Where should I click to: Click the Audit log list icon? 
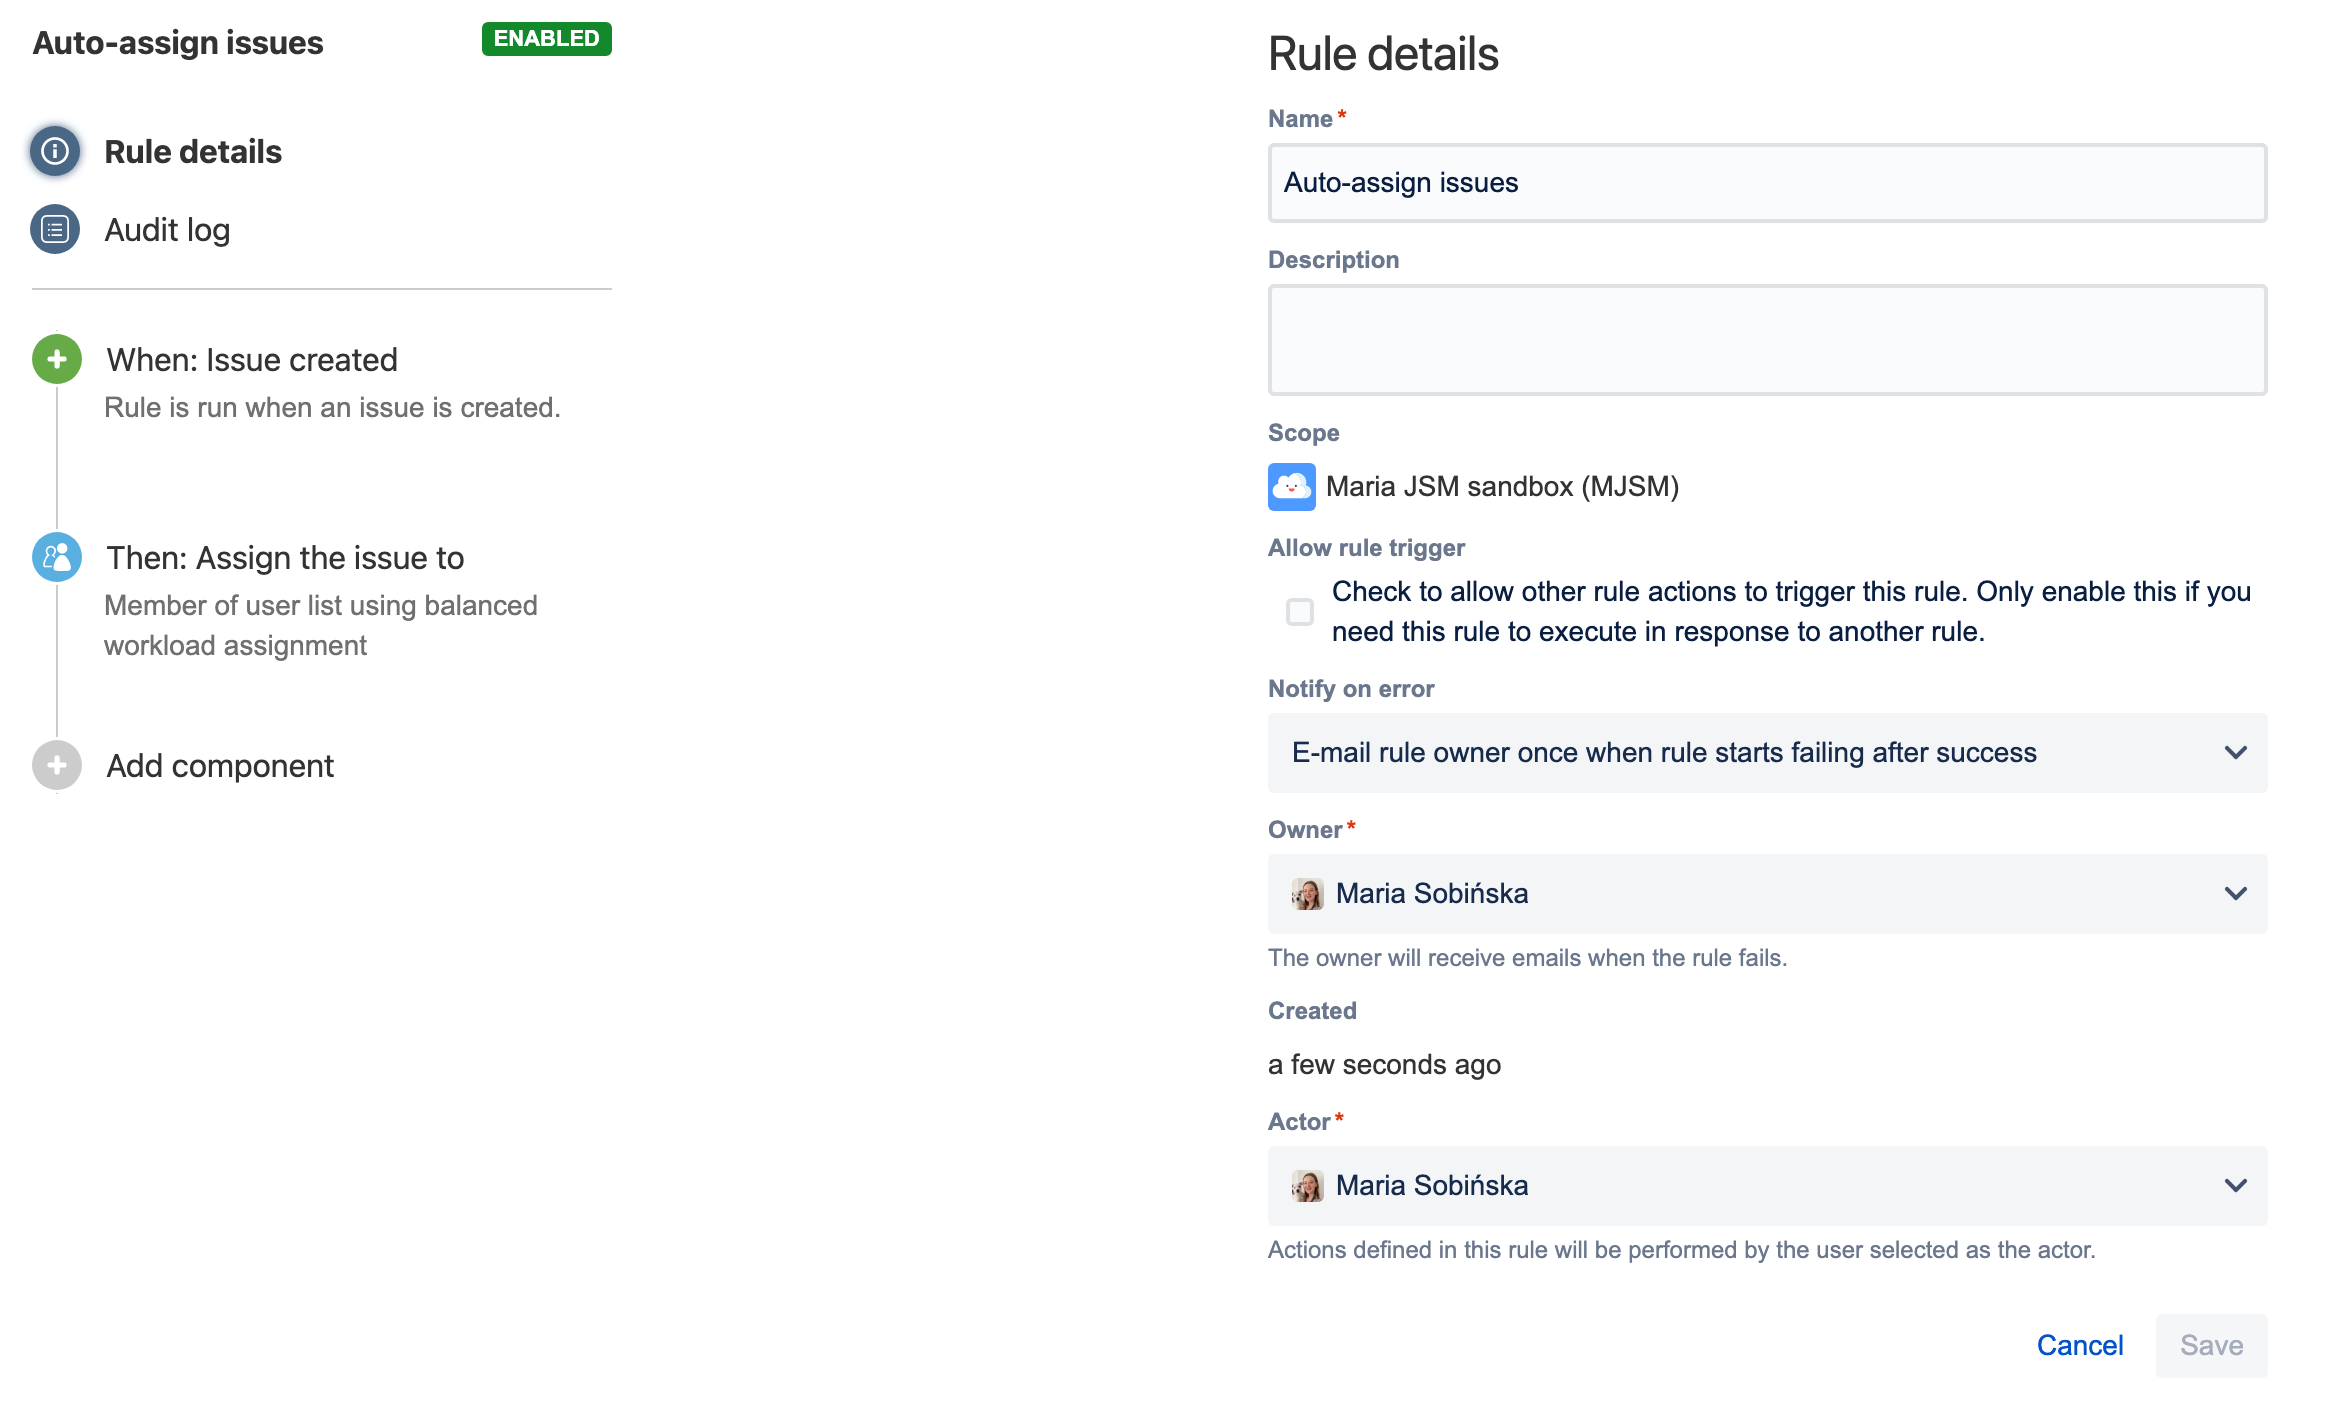(x=55, y=230)
